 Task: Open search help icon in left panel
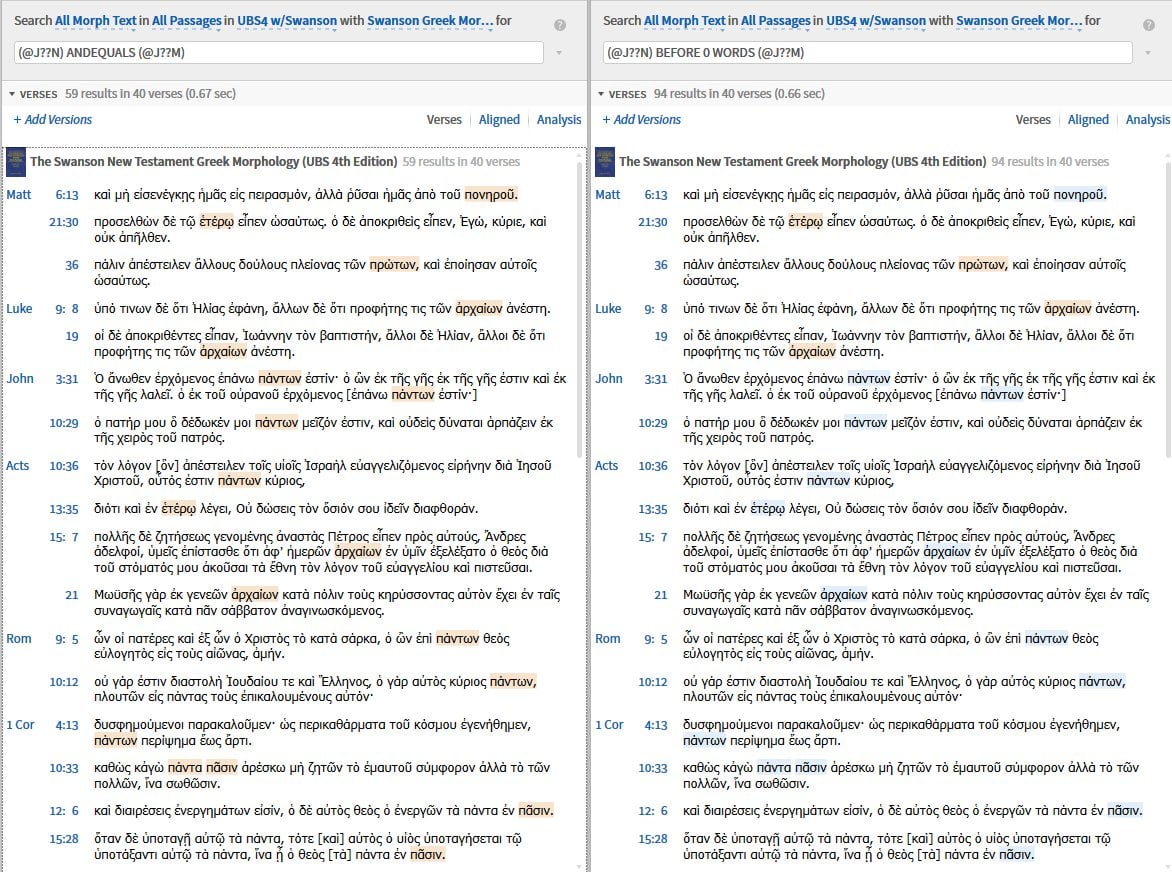[x=560, y=25]
